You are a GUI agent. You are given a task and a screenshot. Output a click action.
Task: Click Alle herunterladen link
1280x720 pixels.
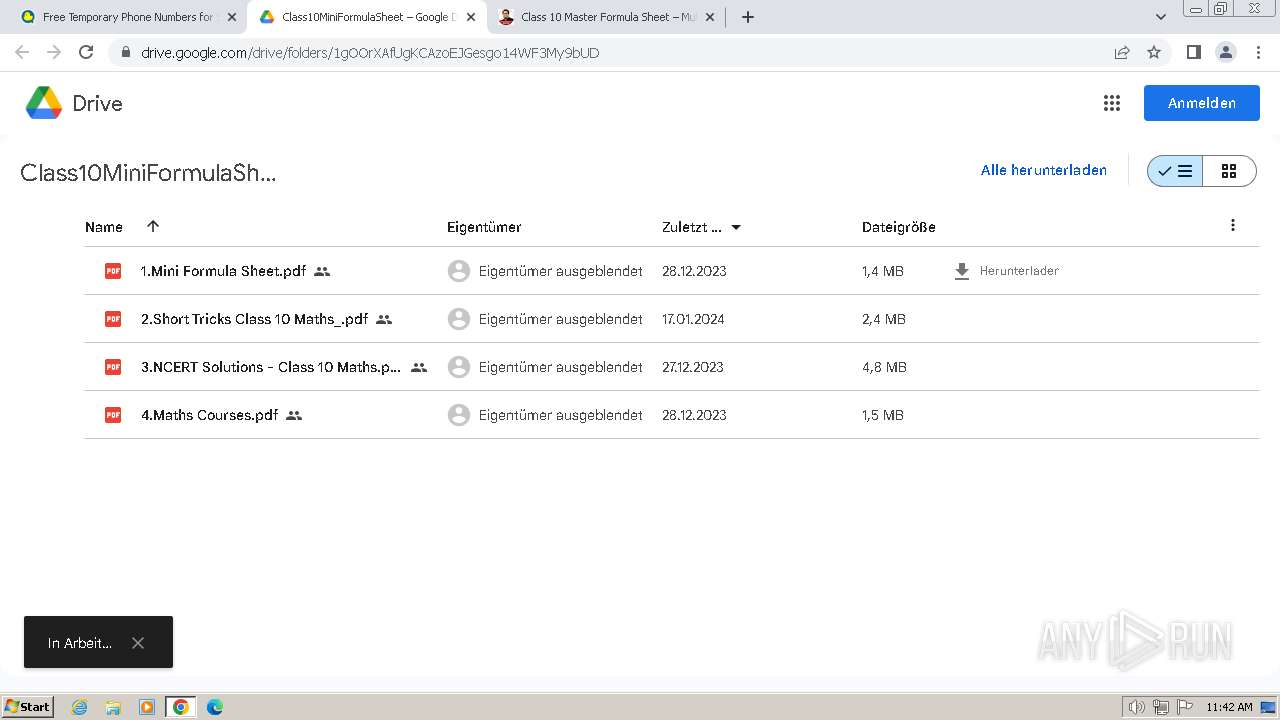pyautogui.click(x=1043, y=170)
